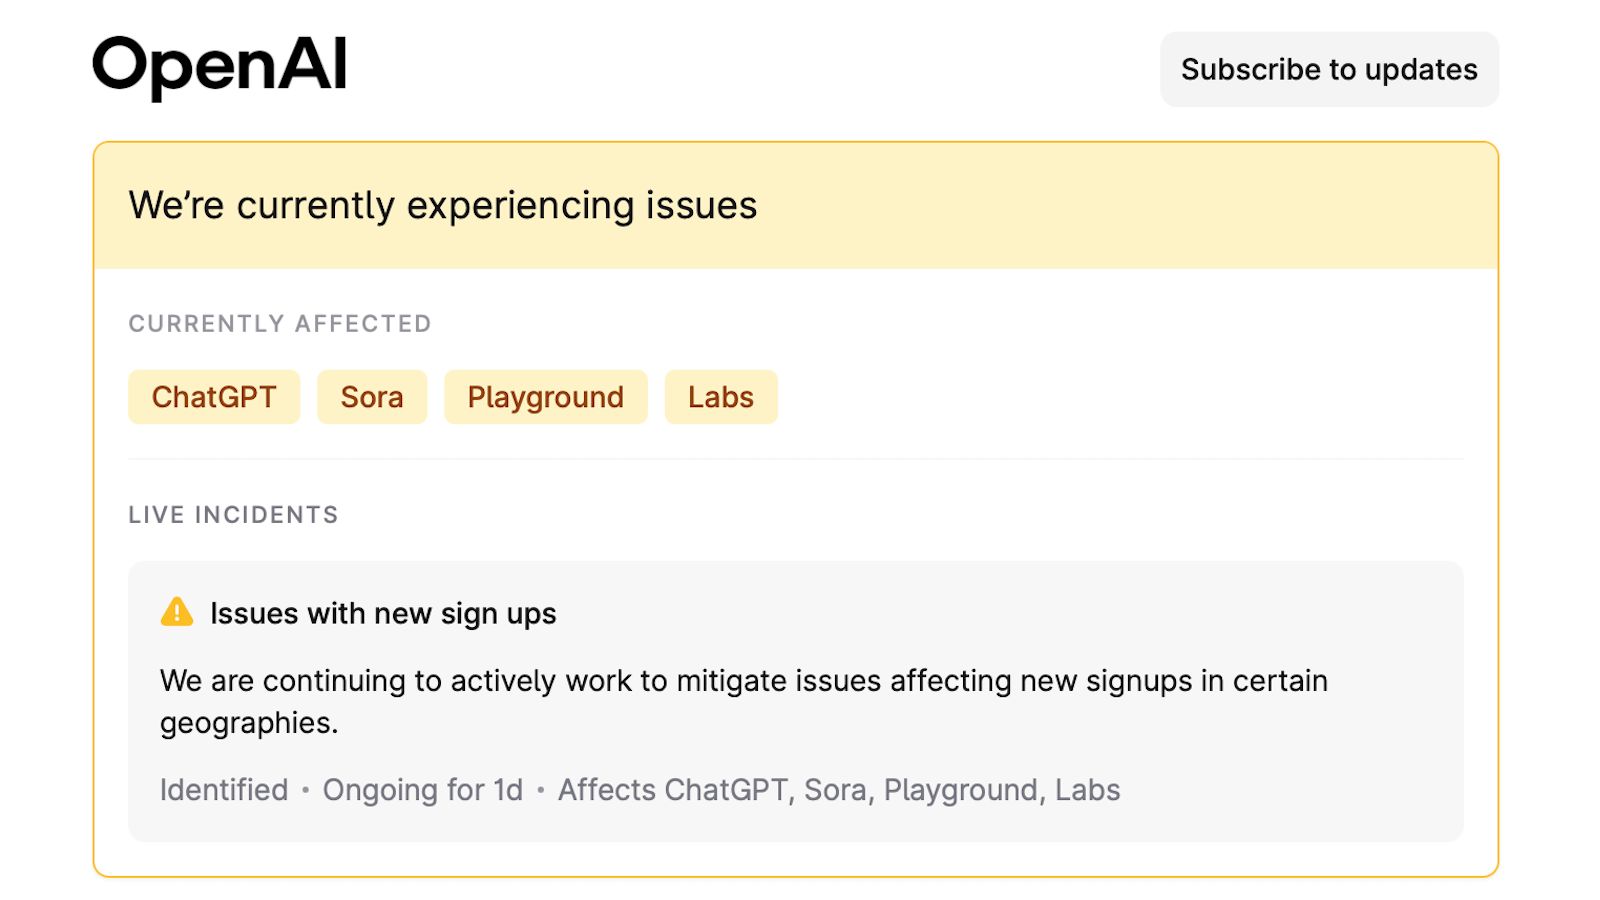Open the 'Issues with new sign ups' incident
Viewport: 1600px width, 900px height.
pos(383,612)
